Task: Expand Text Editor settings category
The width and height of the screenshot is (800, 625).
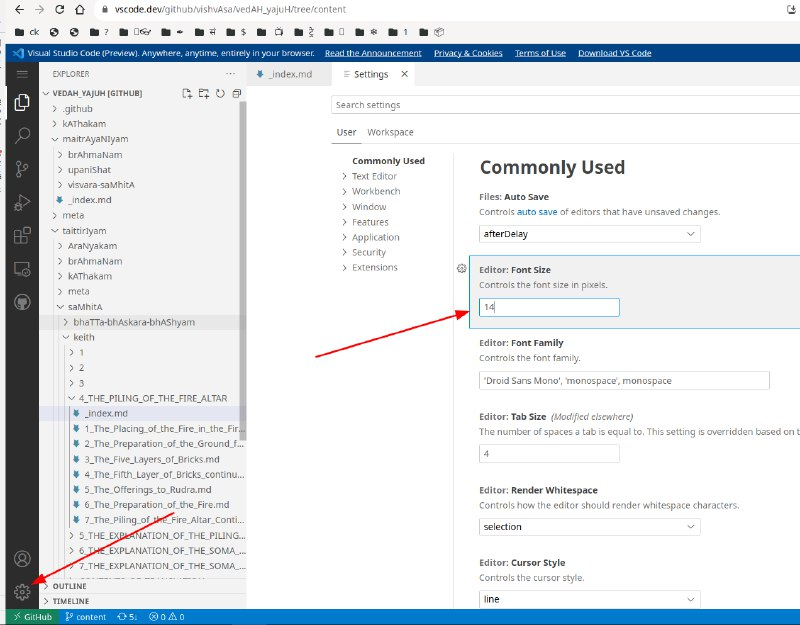Action: click(x=374, y=176)
